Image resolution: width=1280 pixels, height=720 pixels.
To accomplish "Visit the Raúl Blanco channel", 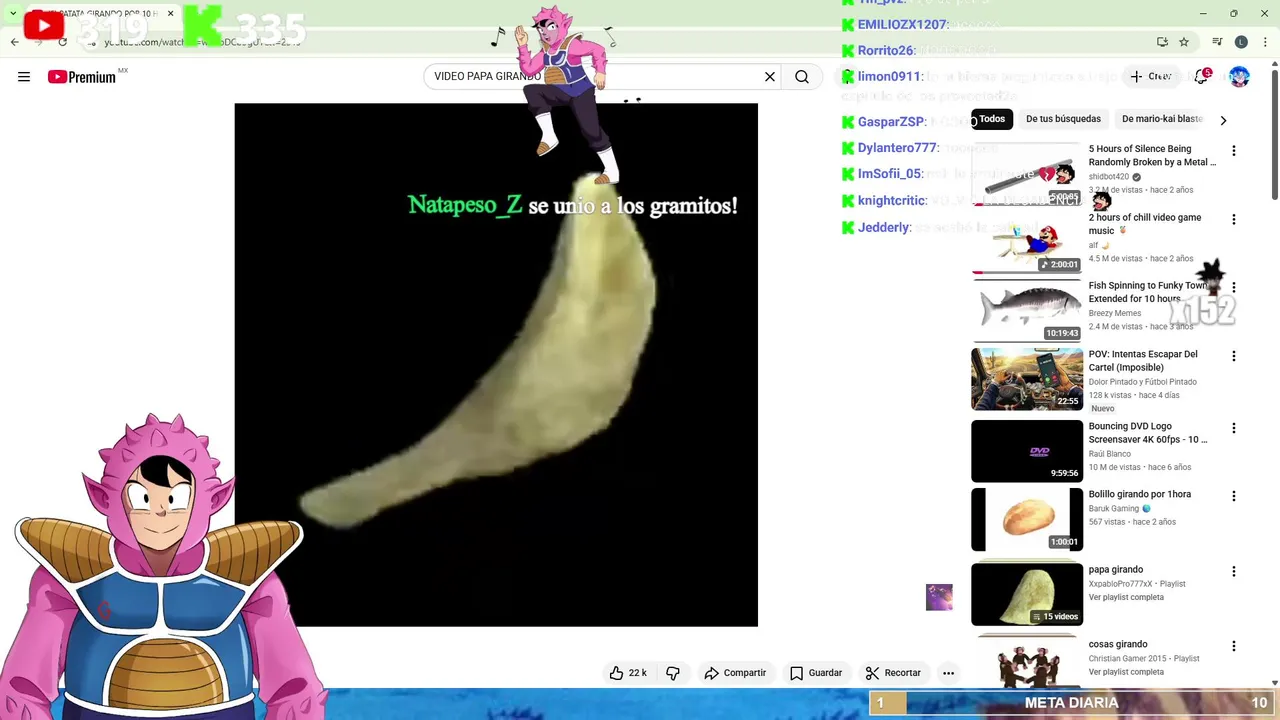I will 1110,454.
